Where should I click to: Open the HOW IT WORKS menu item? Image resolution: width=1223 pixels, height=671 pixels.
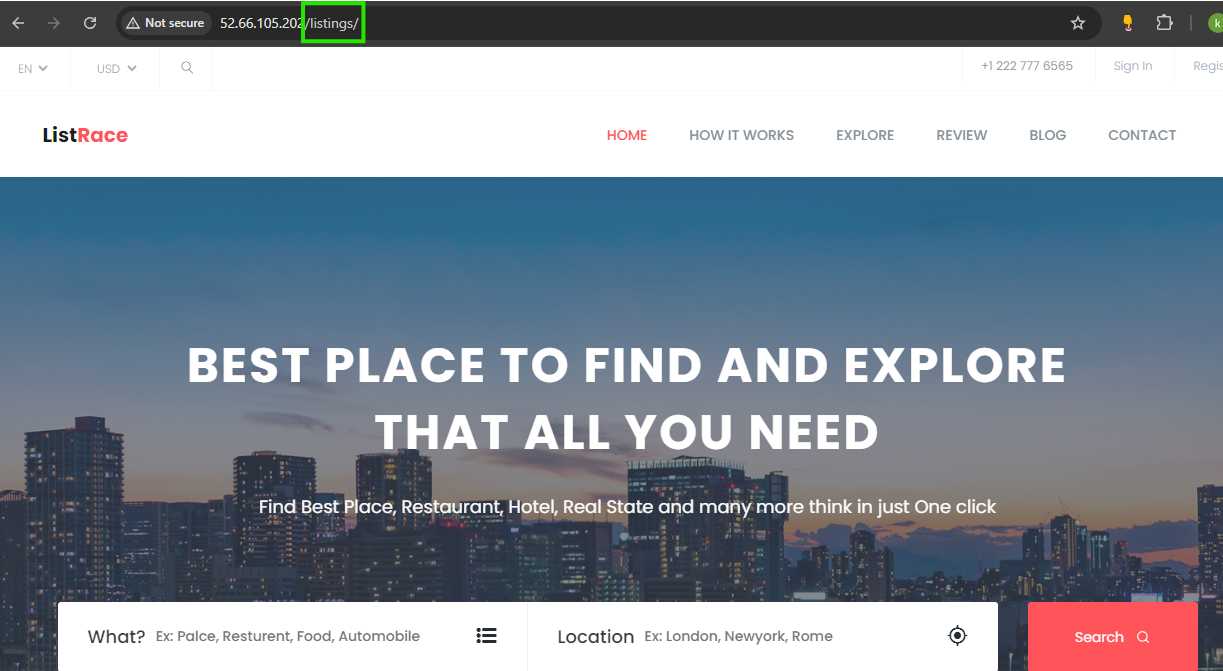click(x=741, y=135)
